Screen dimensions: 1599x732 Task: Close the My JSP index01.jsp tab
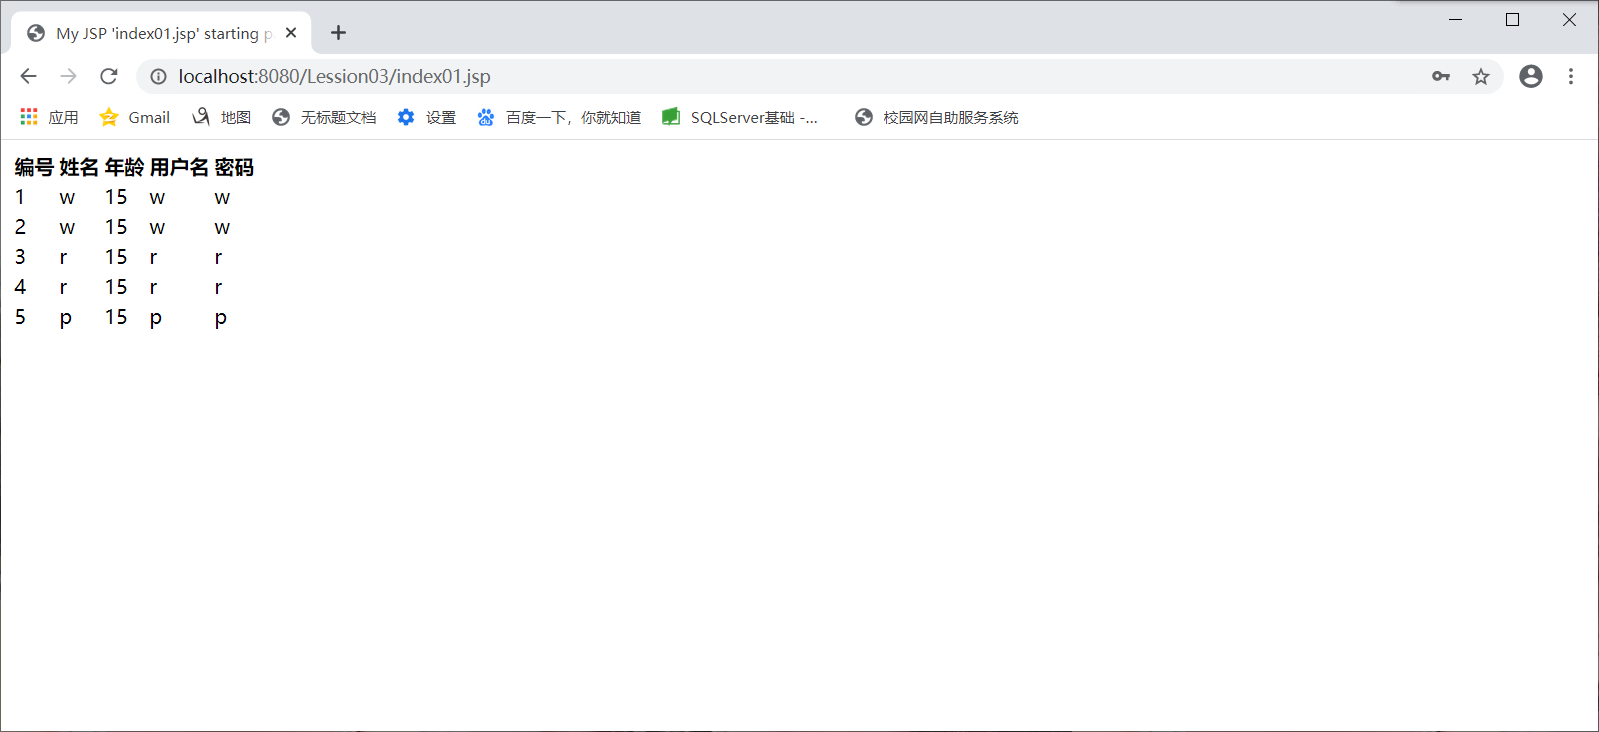(x=291, y=33)
